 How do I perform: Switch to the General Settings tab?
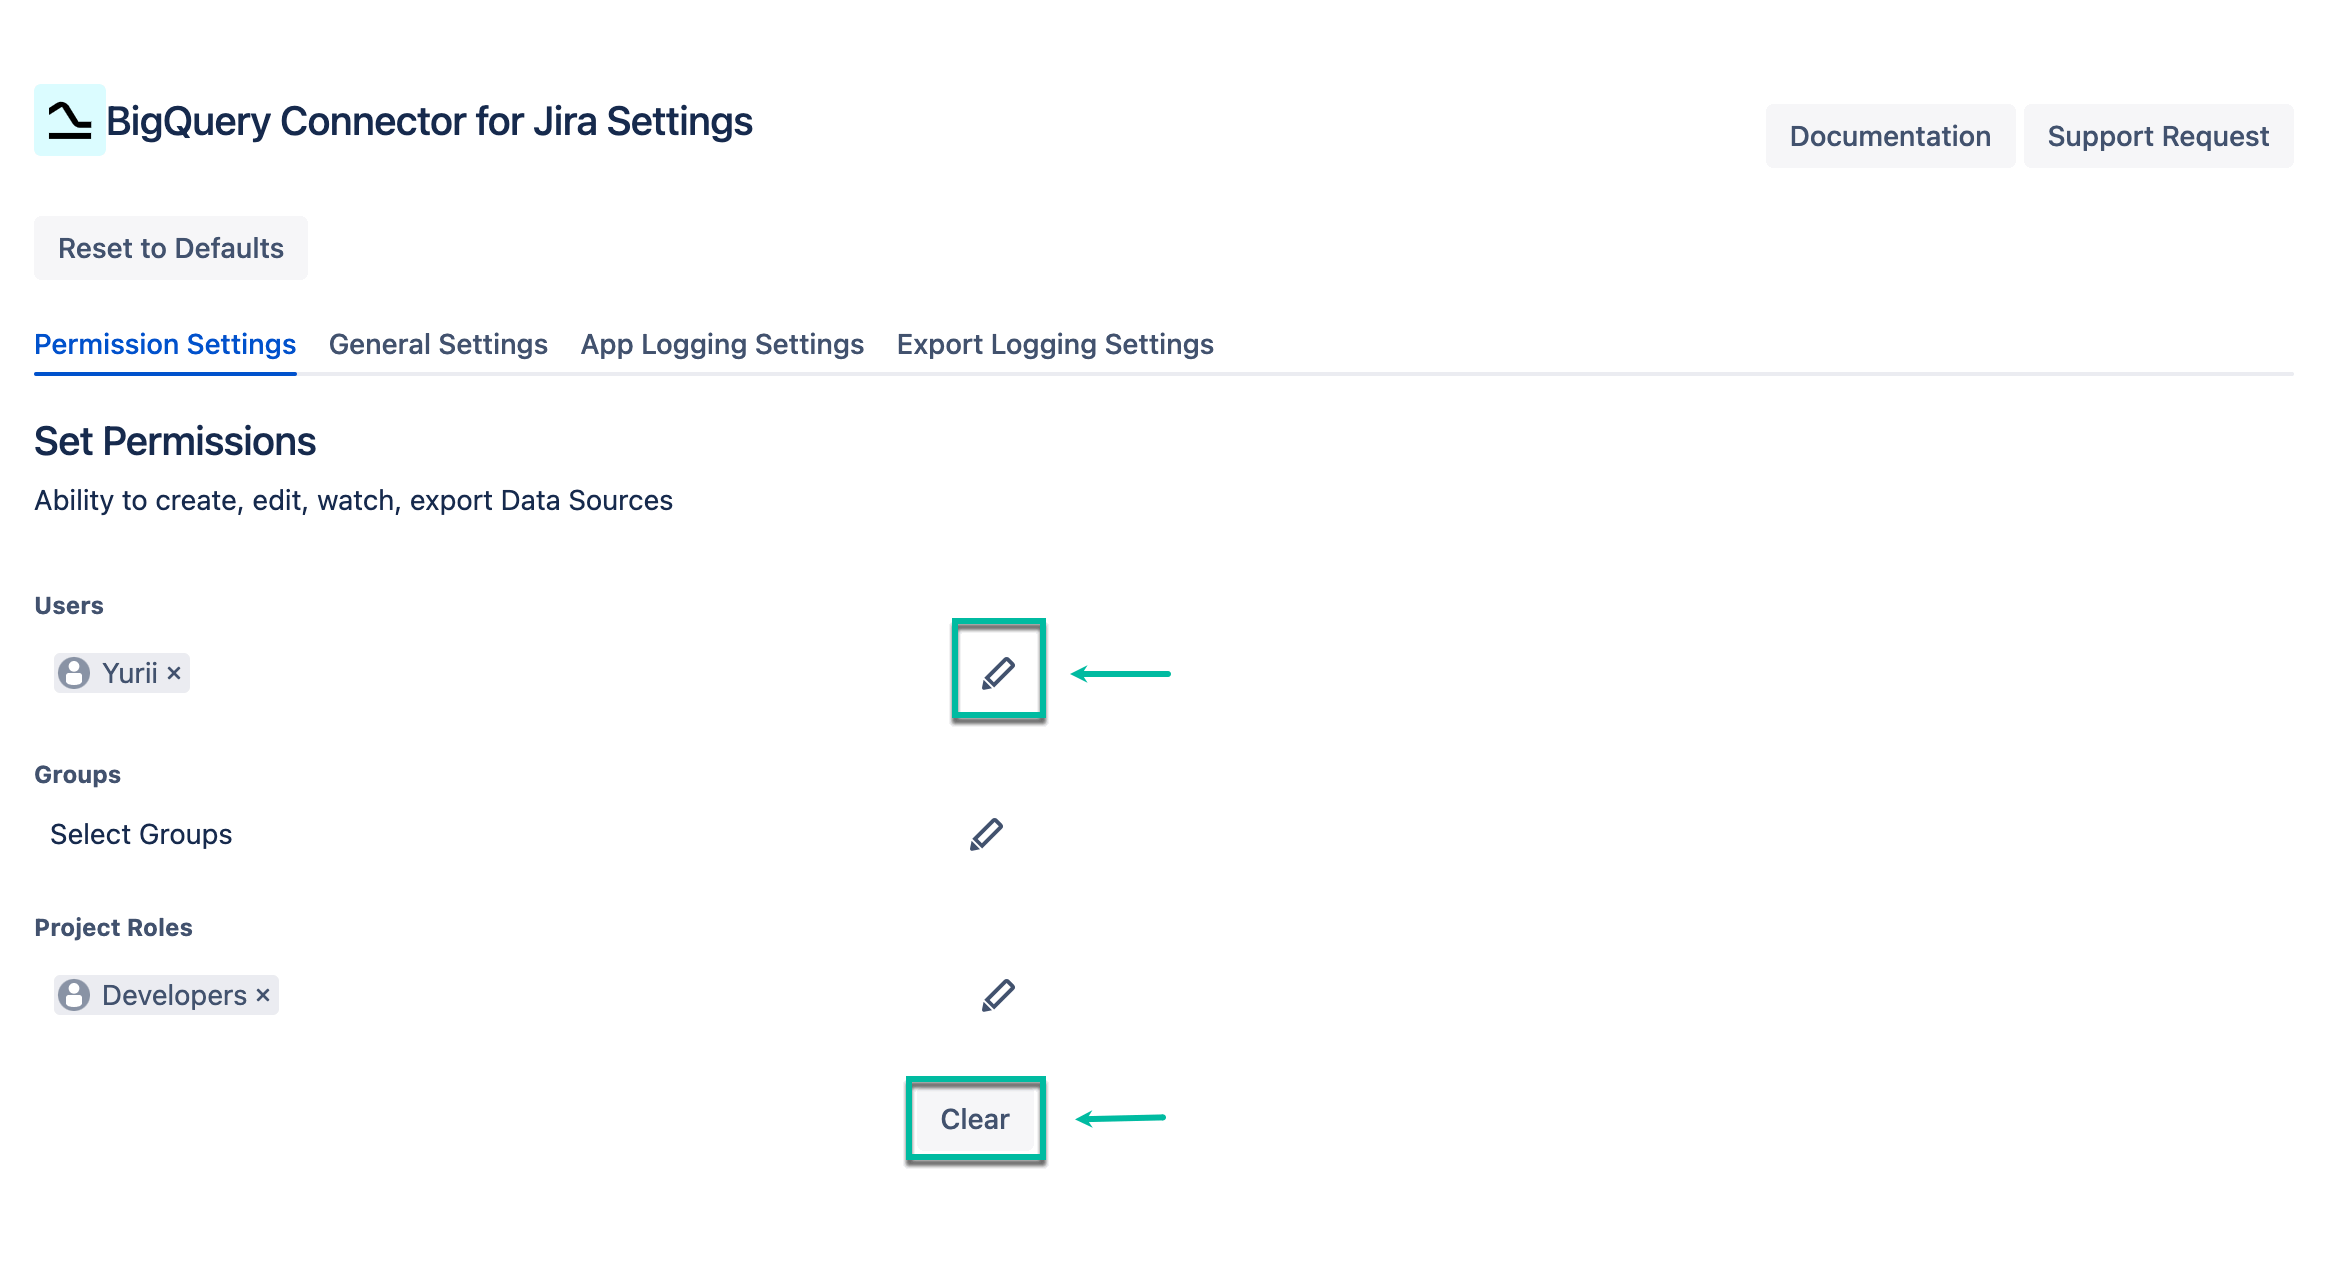point(437,344)
